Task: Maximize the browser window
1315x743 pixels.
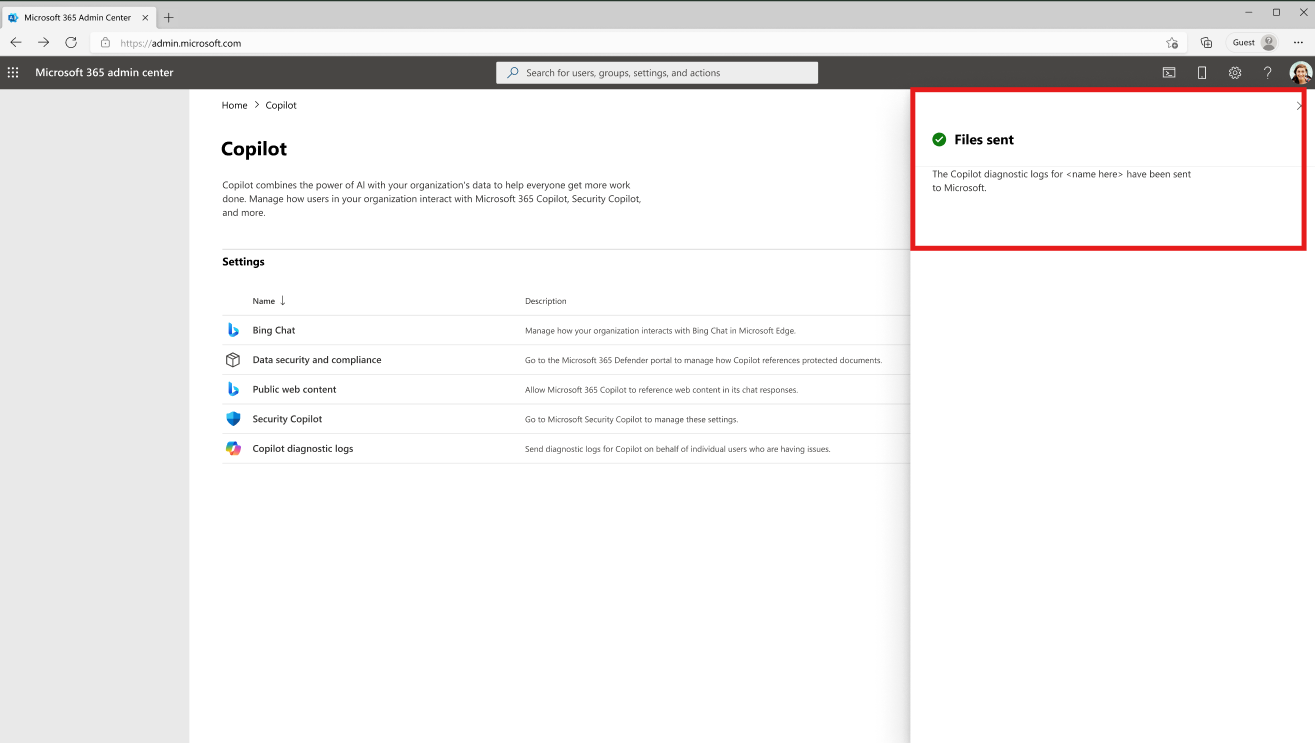Action: (1276, 12)
